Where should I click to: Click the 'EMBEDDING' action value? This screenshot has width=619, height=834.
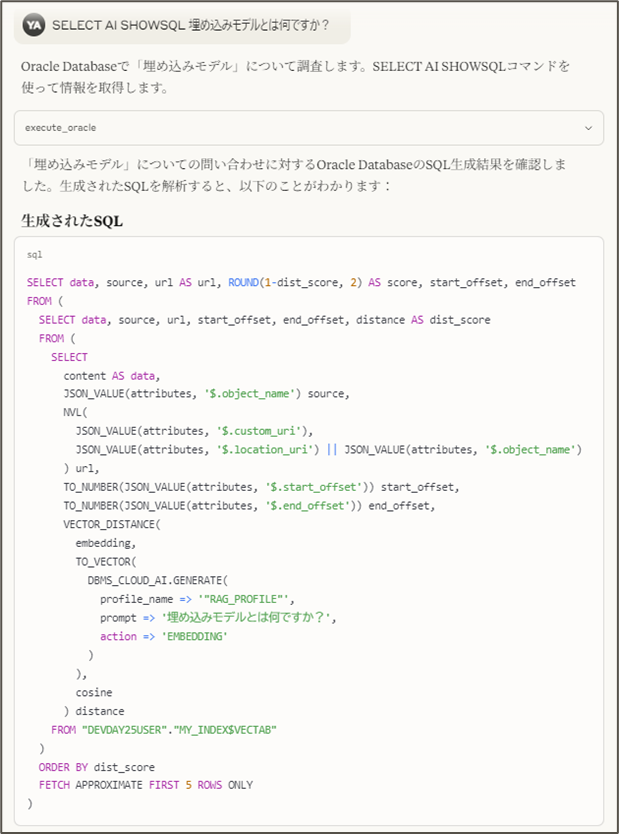pyautogui.click(x=195, y=636)
